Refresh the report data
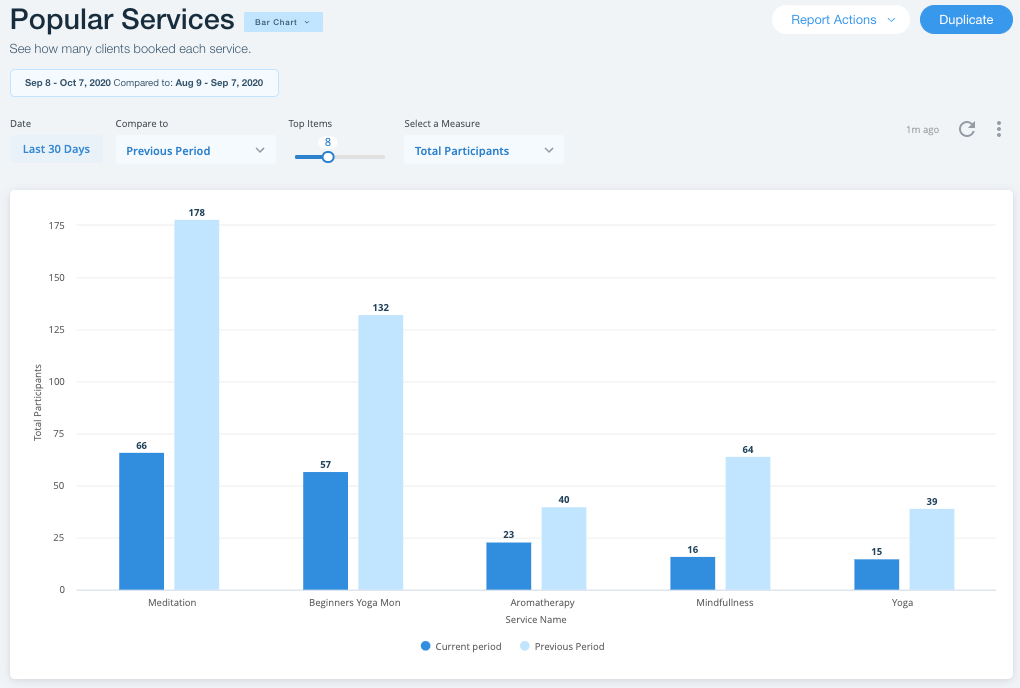Viewport: 1020px width, 688px height. (966, 129)
